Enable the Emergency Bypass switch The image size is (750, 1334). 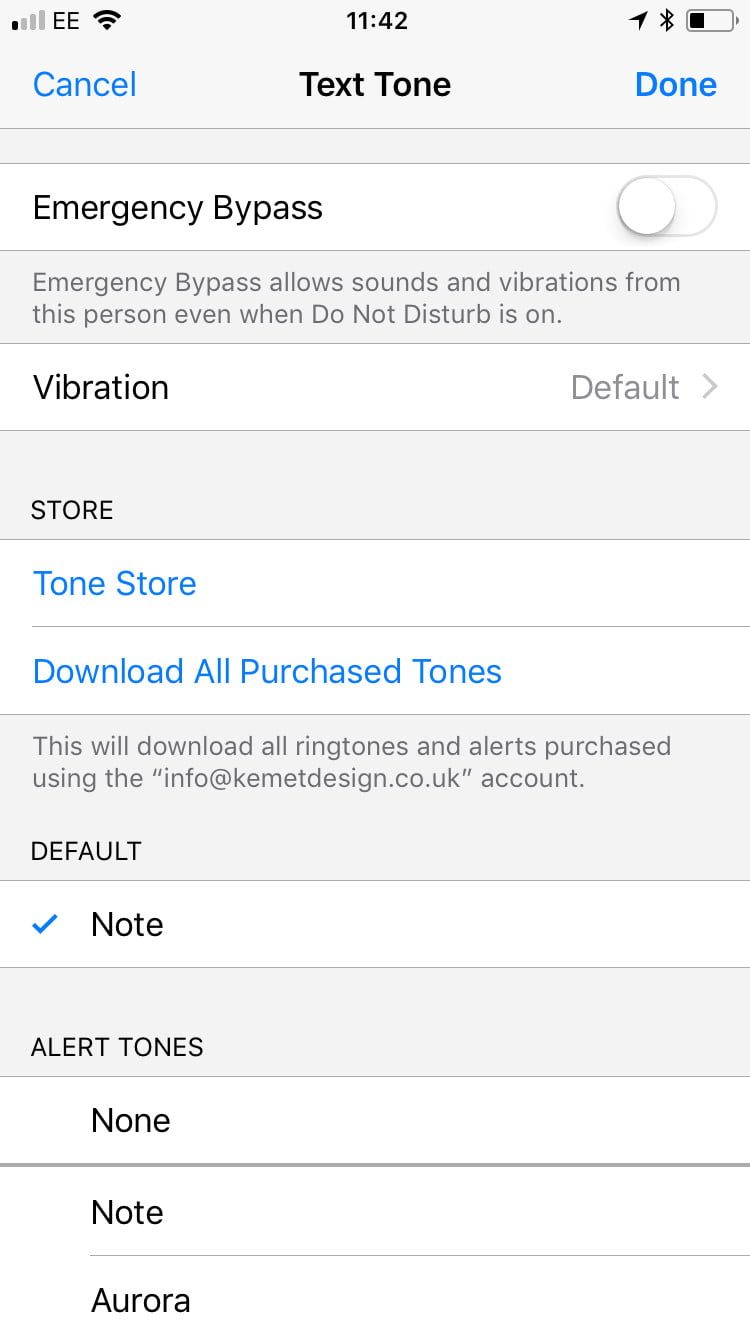[667, 208]
